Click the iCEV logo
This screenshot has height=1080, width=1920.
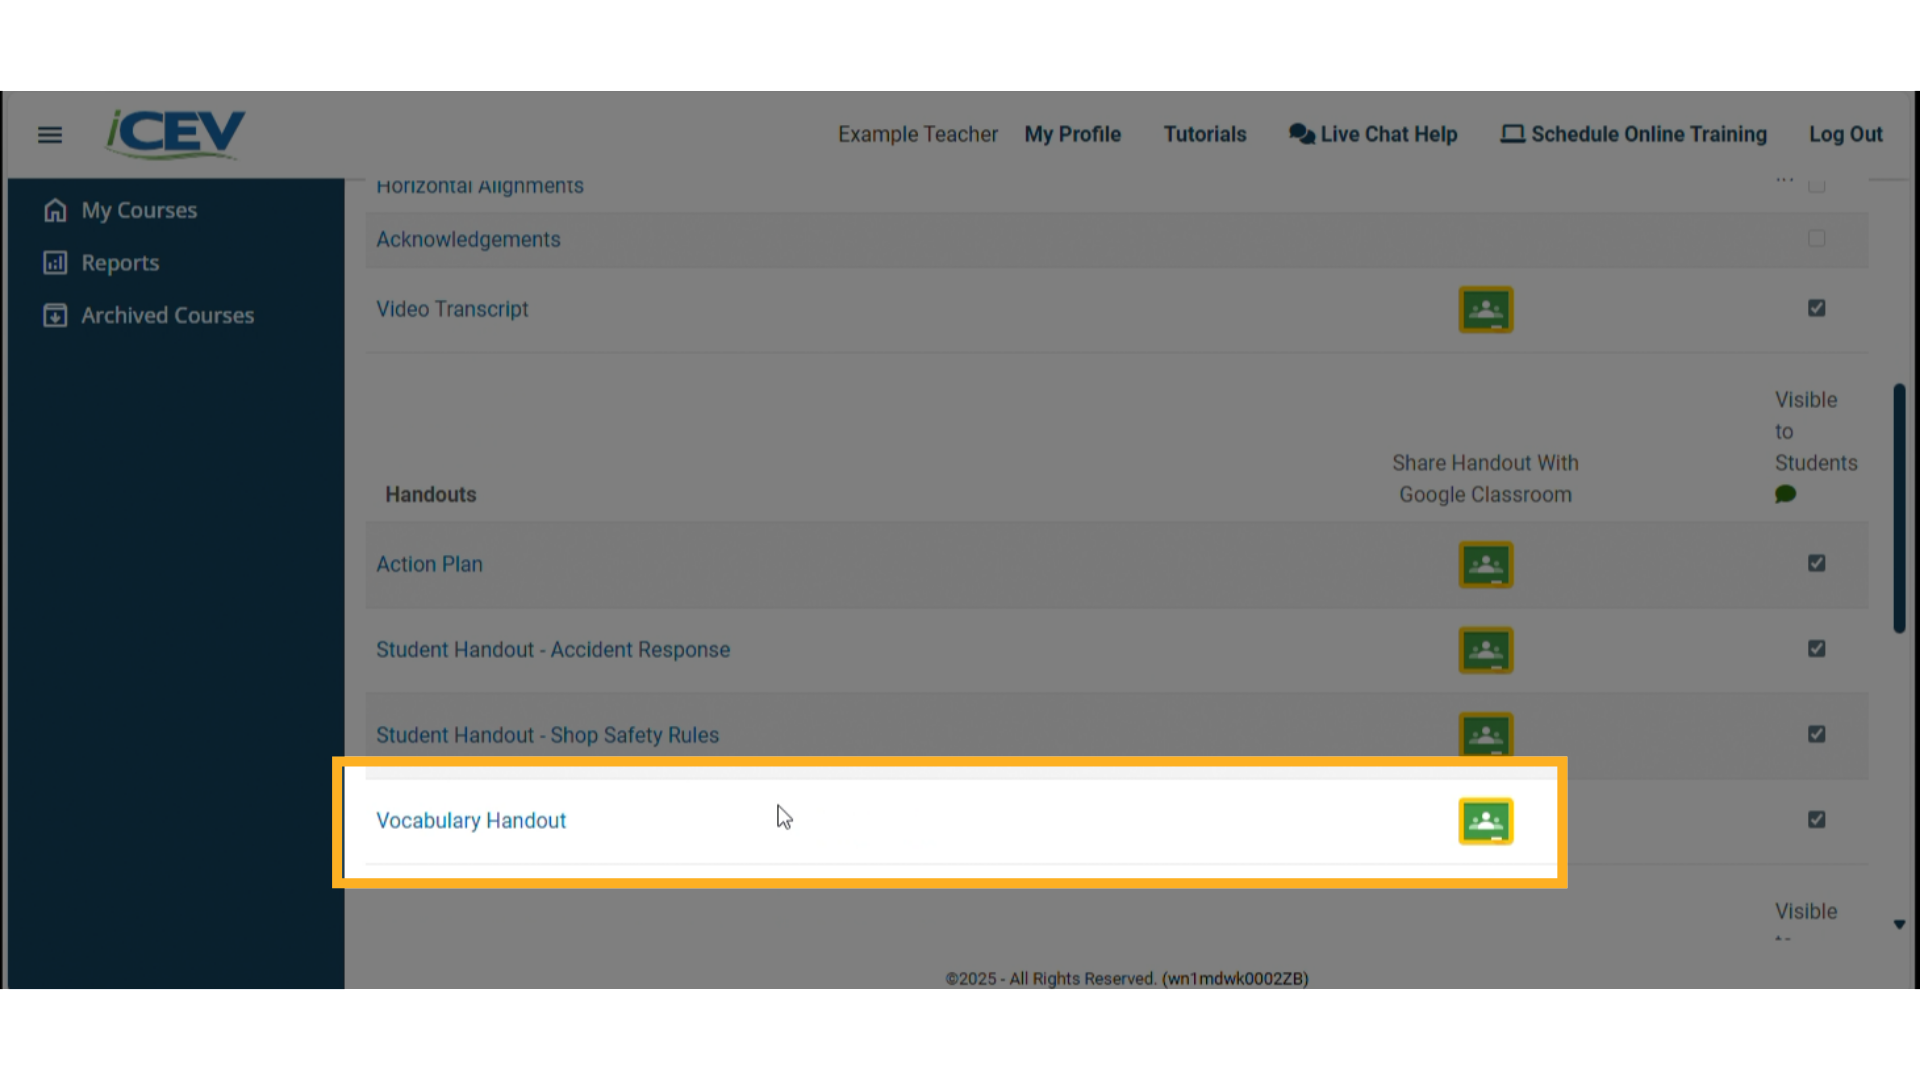point(176,134)
